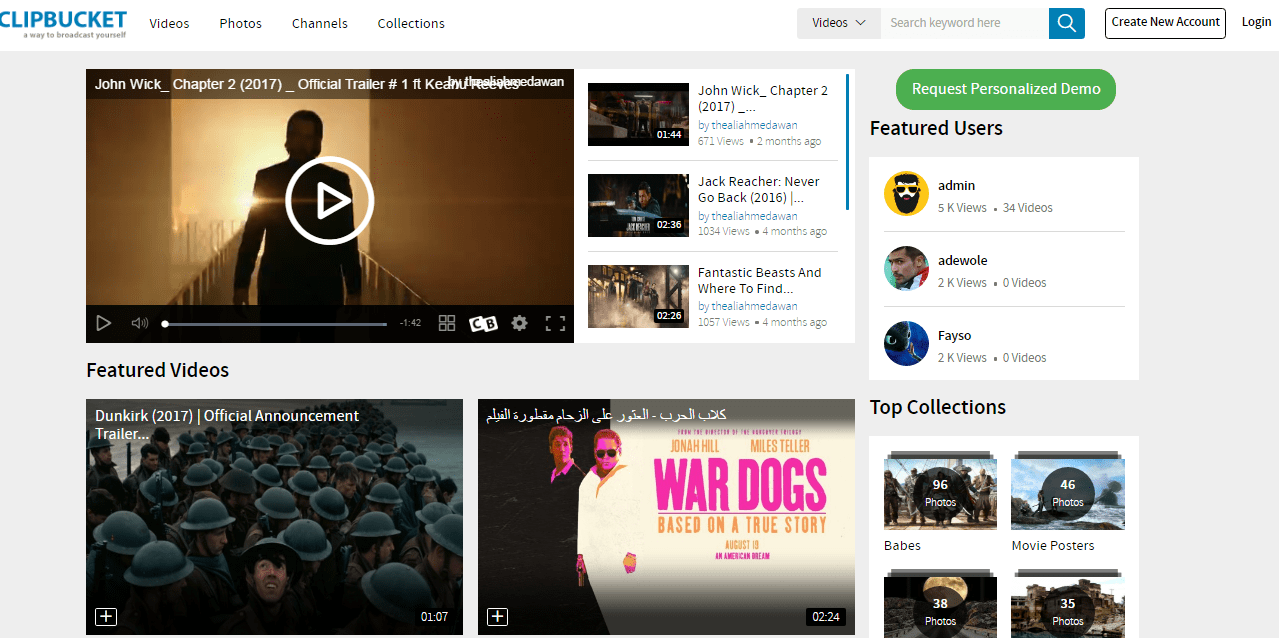Viewport: 1279px width, 638px height.
Task: Open adewole user avatar
Action: pyautogui.click(x=906, y=268)
